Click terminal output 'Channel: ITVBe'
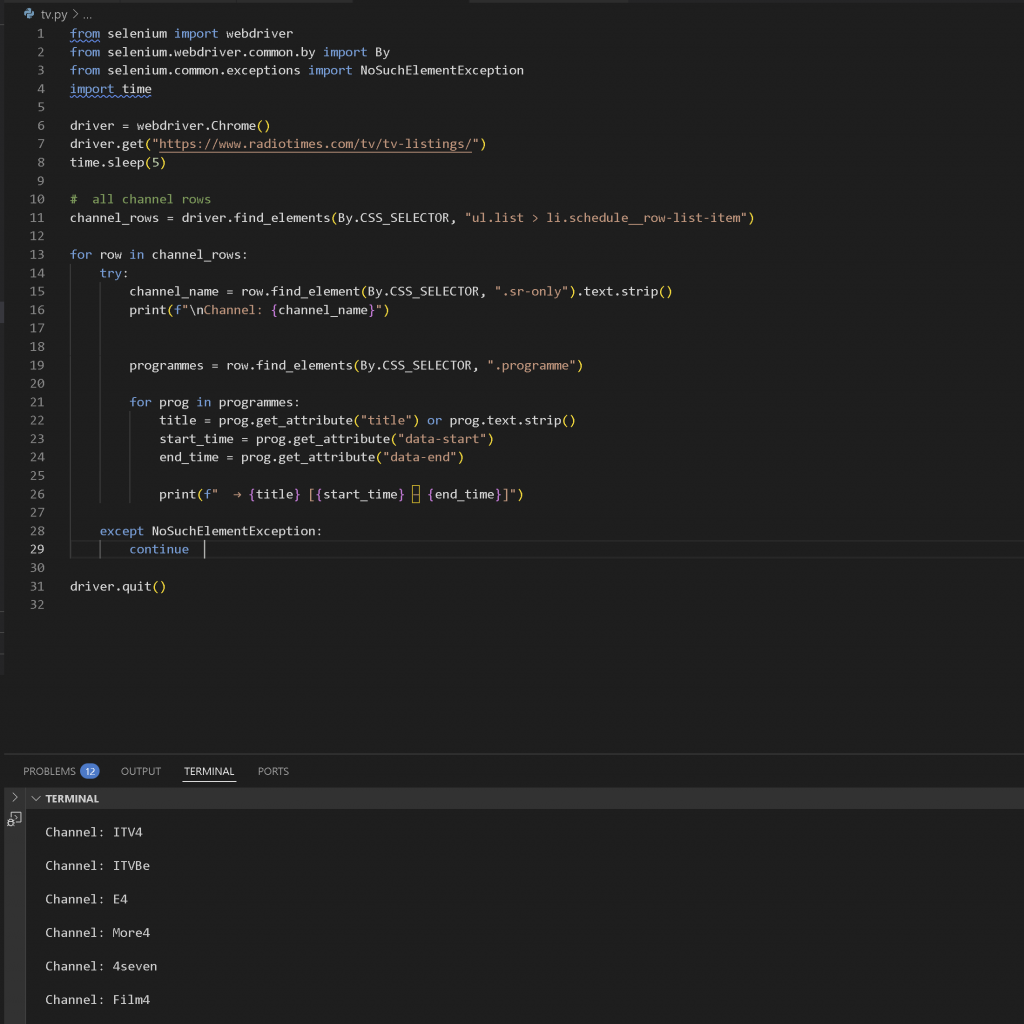The width and height of the screenshot is (1024, 1024). [97, 866]
